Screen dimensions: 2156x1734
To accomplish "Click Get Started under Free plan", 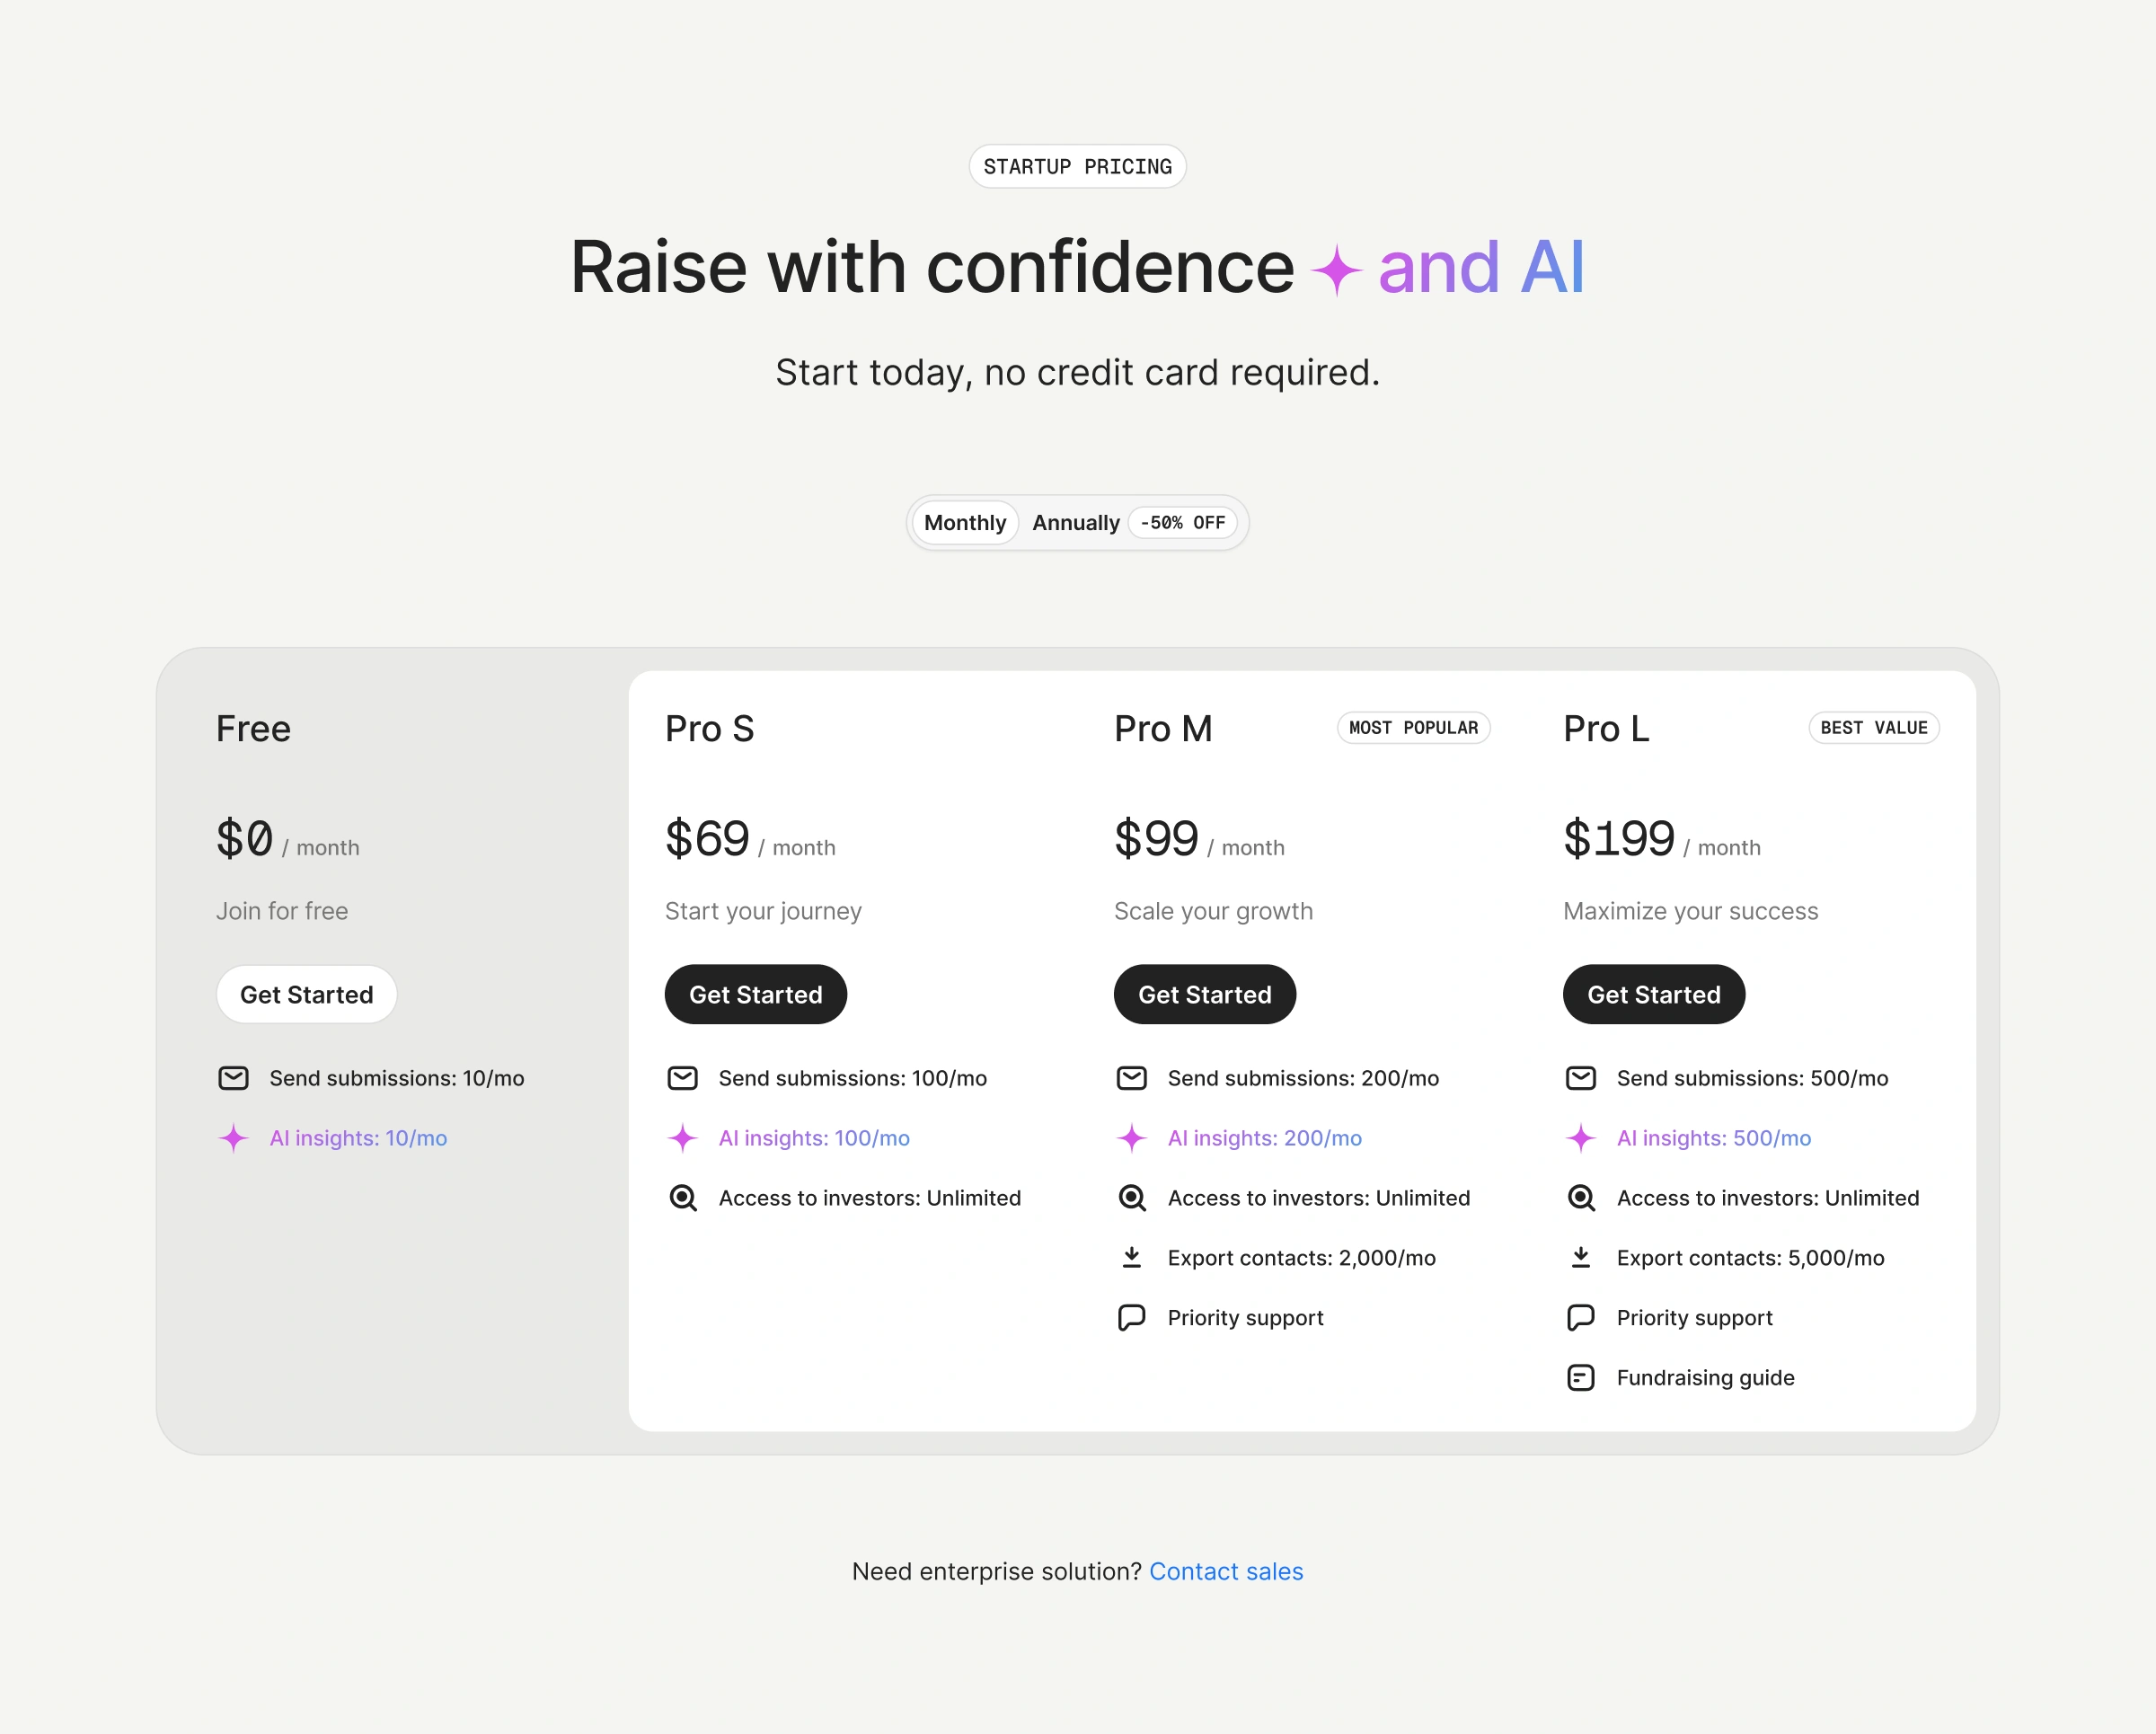I will (307, 995).
